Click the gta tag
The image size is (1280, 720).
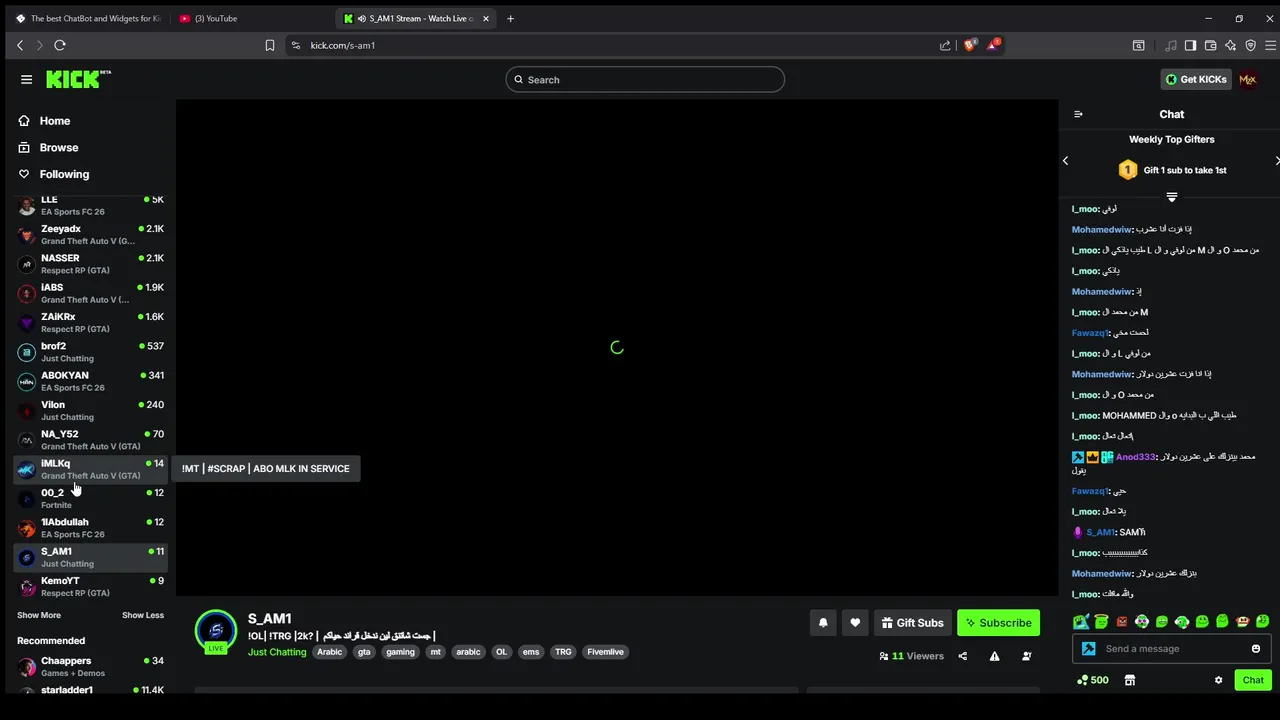point(364,652)
